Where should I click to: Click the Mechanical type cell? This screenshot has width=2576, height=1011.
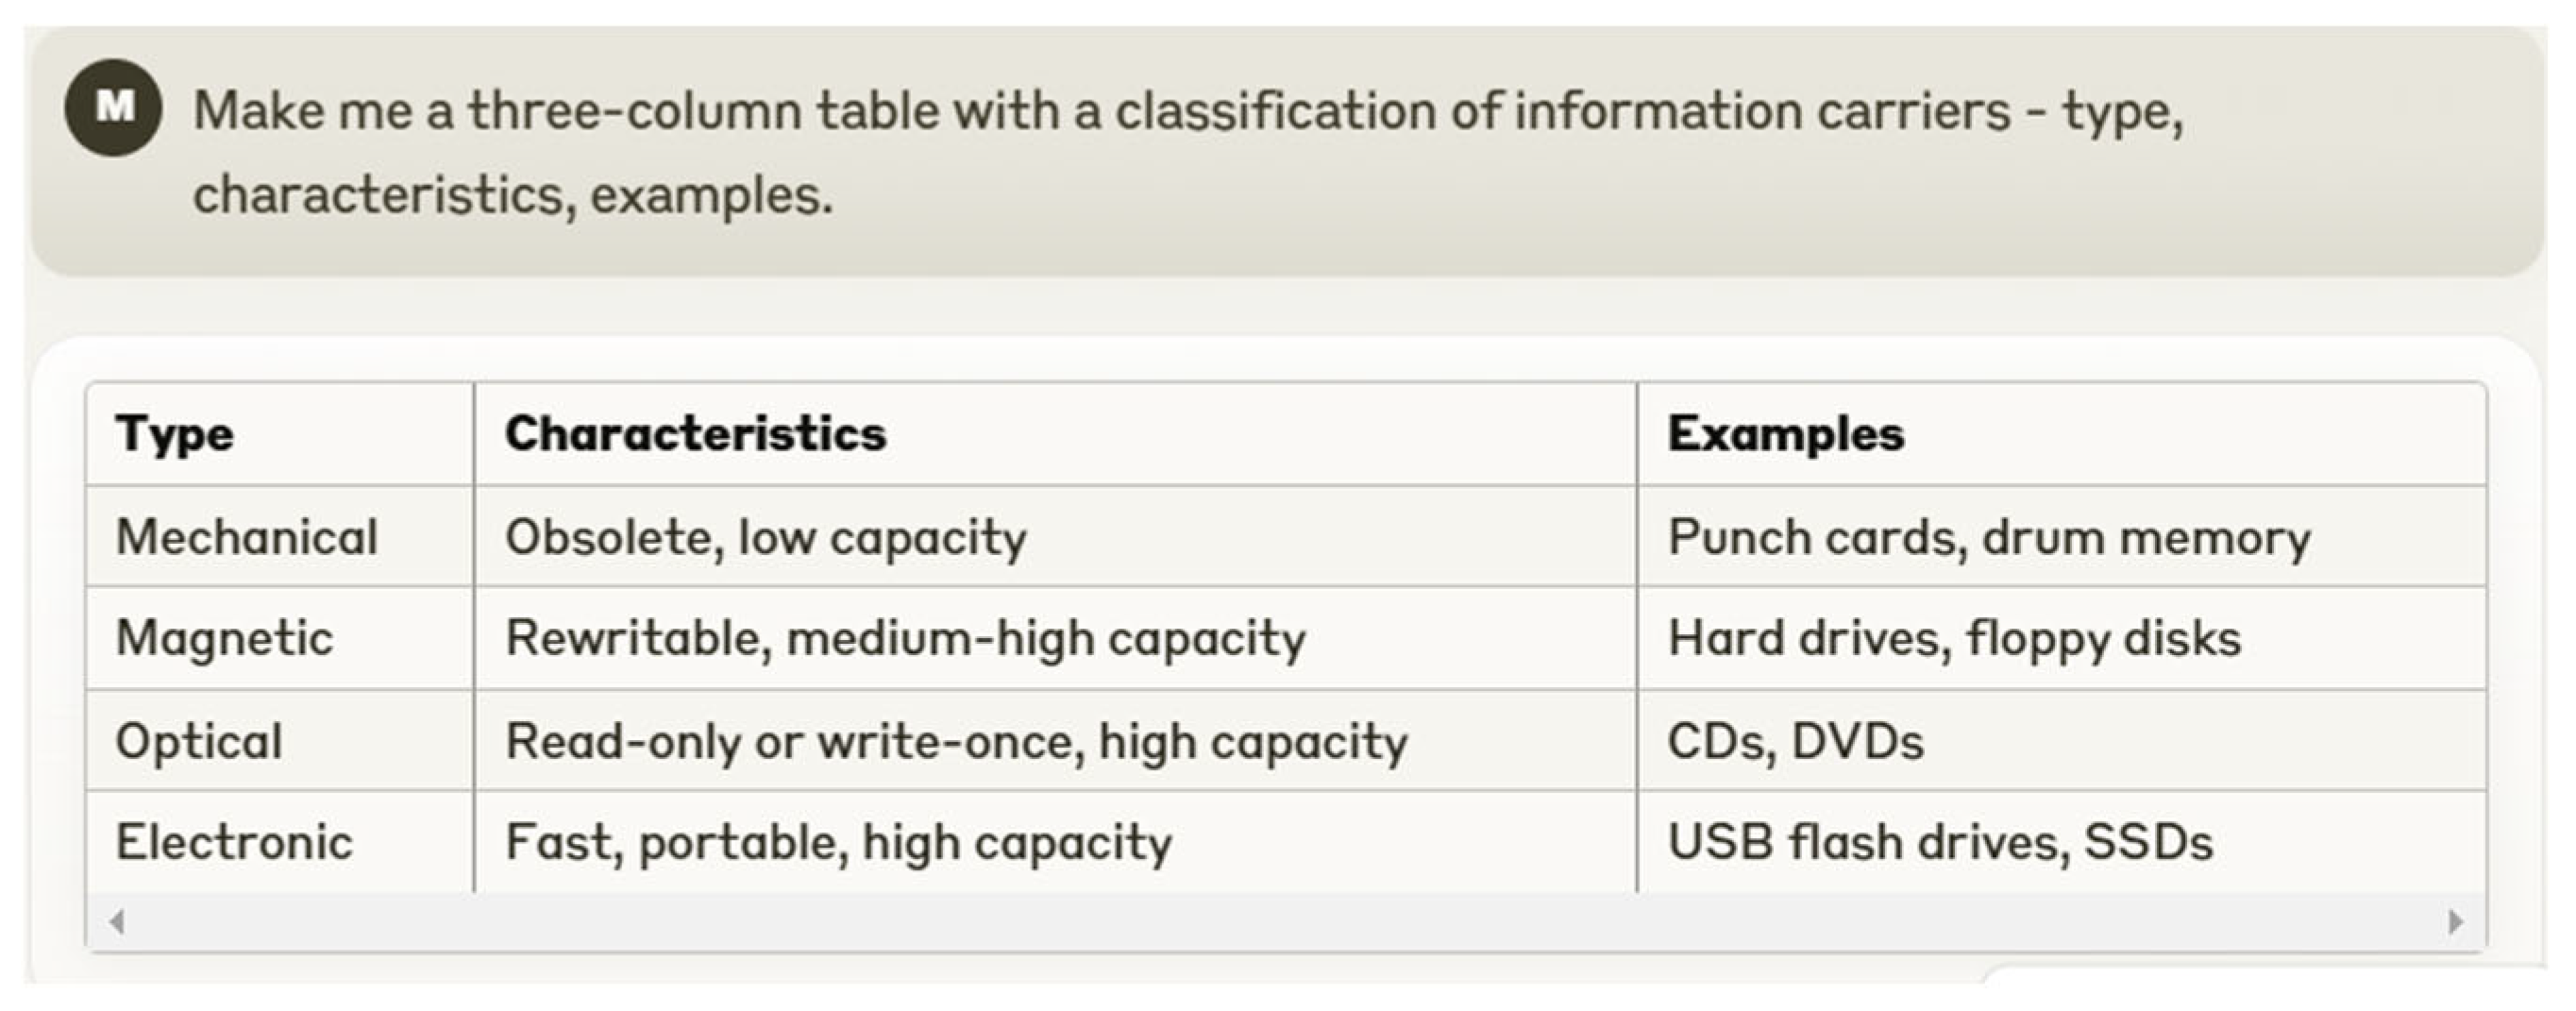pyautogui.click(x=247, y=537)
